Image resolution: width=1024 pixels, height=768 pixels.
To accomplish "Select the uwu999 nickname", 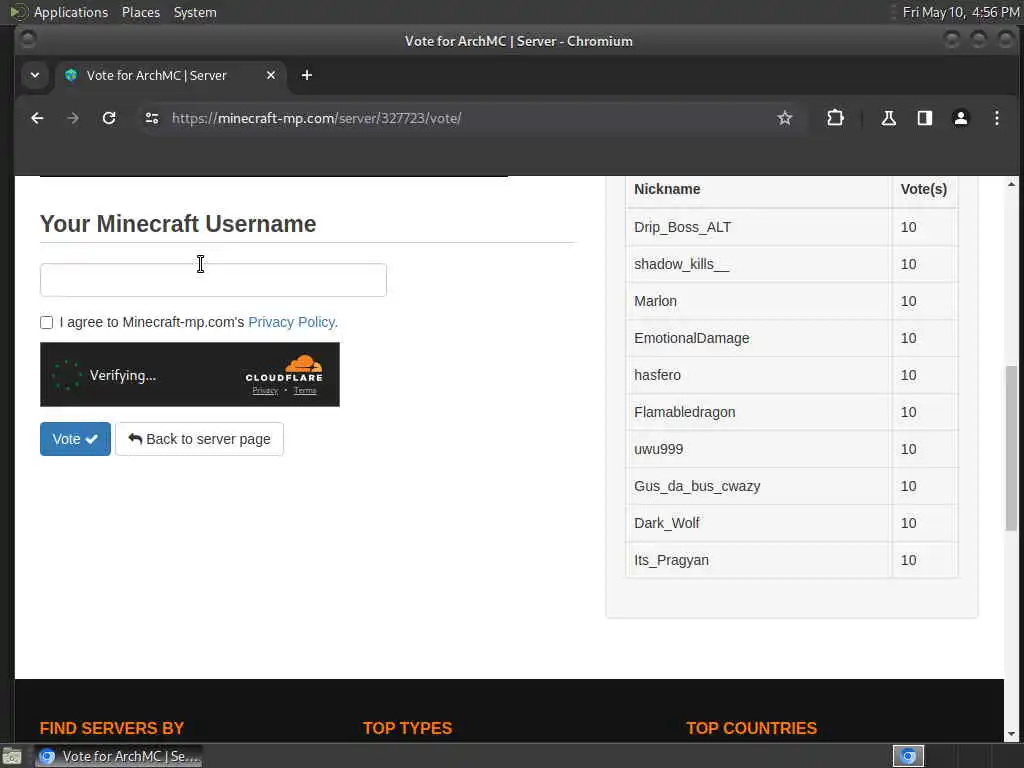I will coord(658,449).
